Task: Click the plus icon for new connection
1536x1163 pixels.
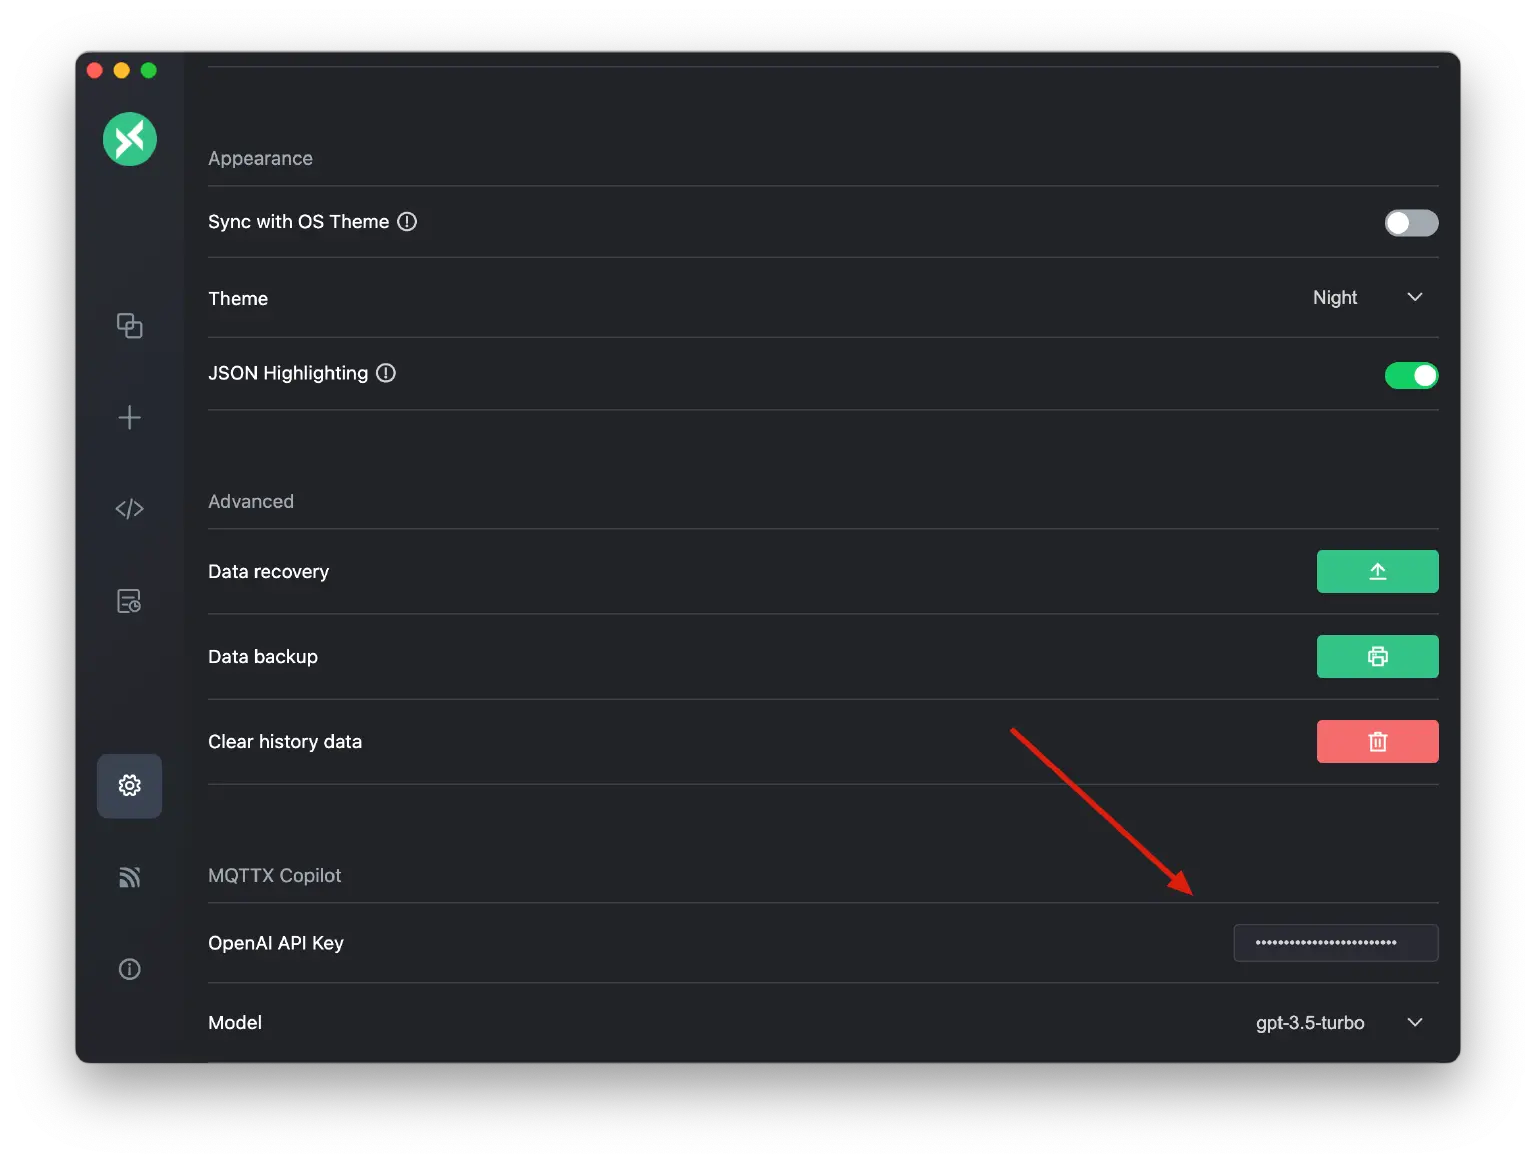Action: (x=130, y=418)
